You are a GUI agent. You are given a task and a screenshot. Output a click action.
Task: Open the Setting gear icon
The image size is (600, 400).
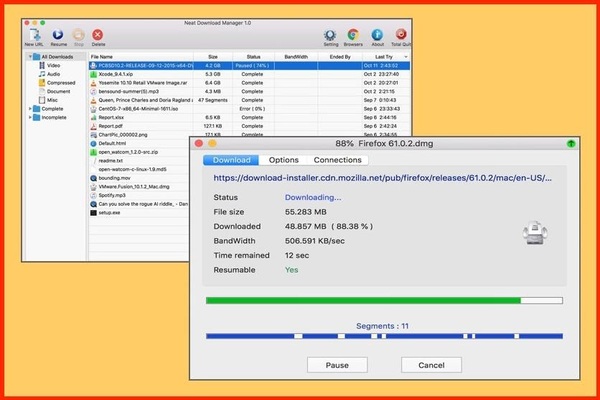tap(330, 35)
